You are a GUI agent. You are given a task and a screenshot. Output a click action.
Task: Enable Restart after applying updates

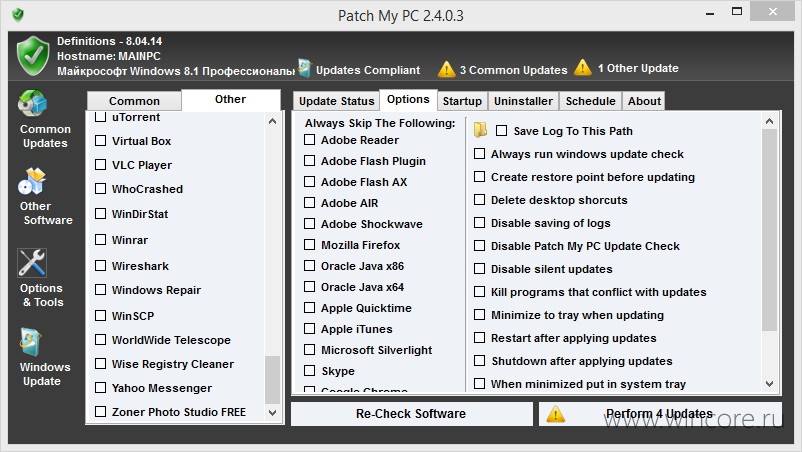click(x=479, y=337)
